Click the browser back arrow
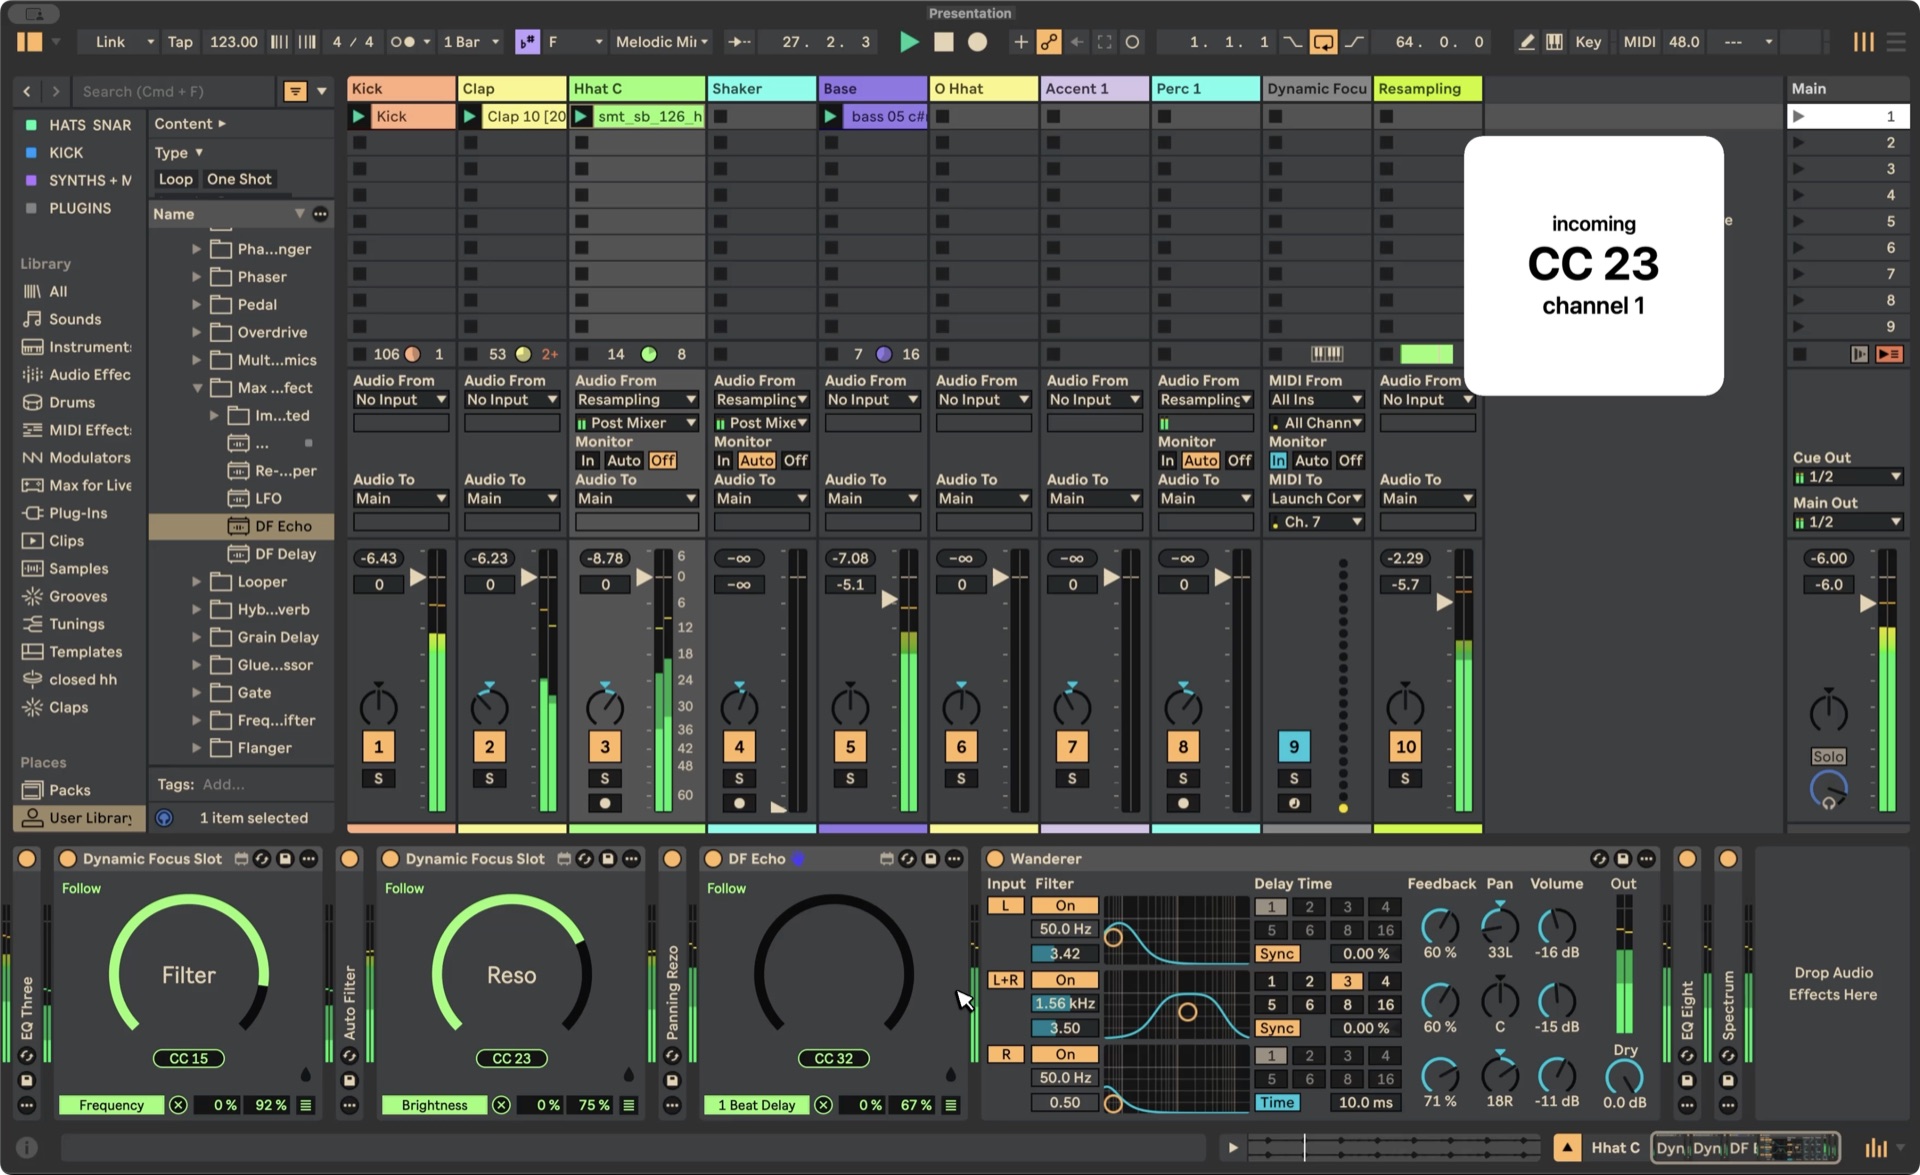 (x=27, y=91)
